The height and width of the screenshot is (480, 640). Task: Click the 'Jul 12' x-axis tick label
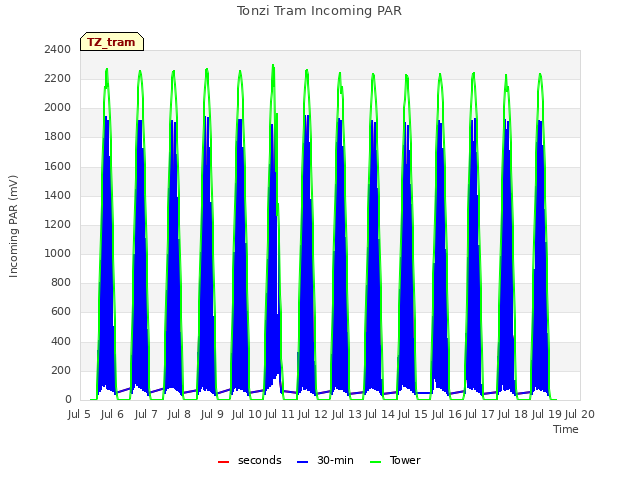tap(313, 414)
